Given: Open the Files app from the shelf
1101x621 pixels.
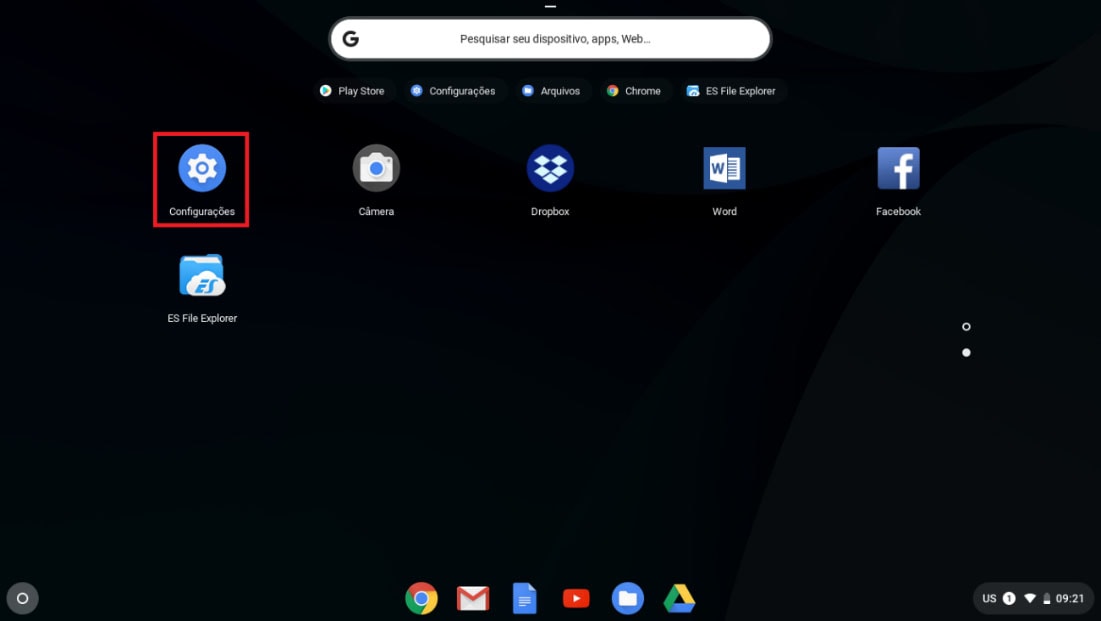Looking at the screenshot, I should [628, 599].
